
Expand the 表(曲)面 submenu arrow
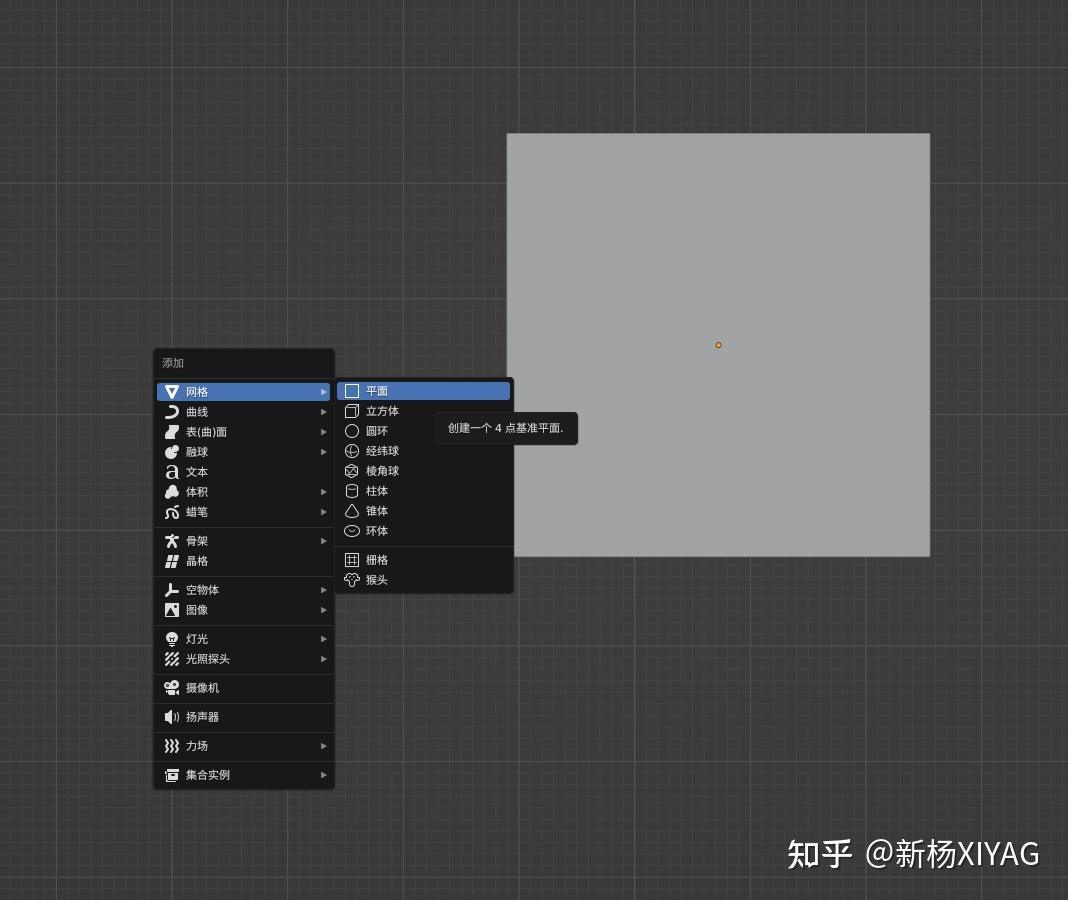pyautogui.click(x=324, y=432)
